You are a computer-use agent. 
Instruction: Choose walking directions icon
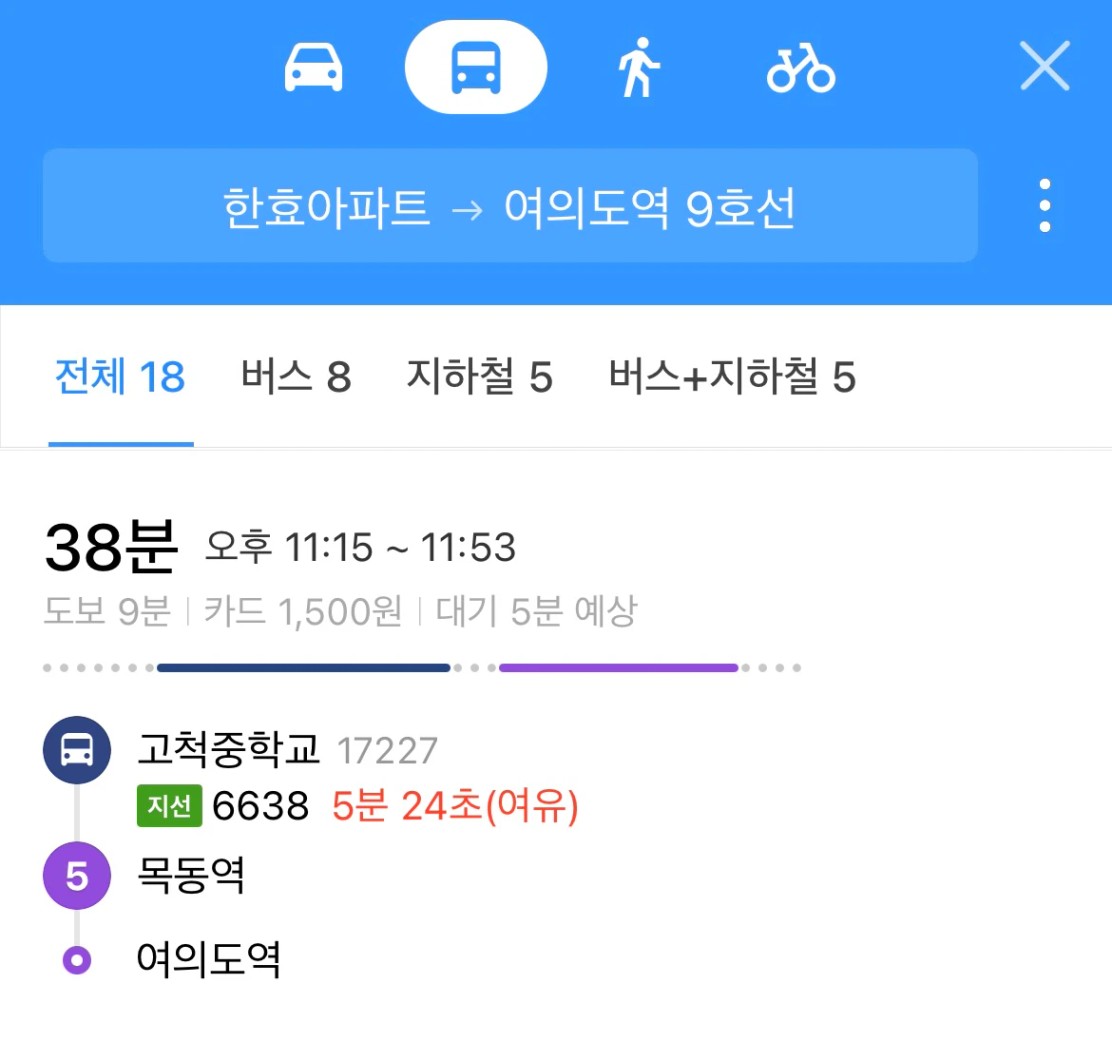tap(638, 67)
